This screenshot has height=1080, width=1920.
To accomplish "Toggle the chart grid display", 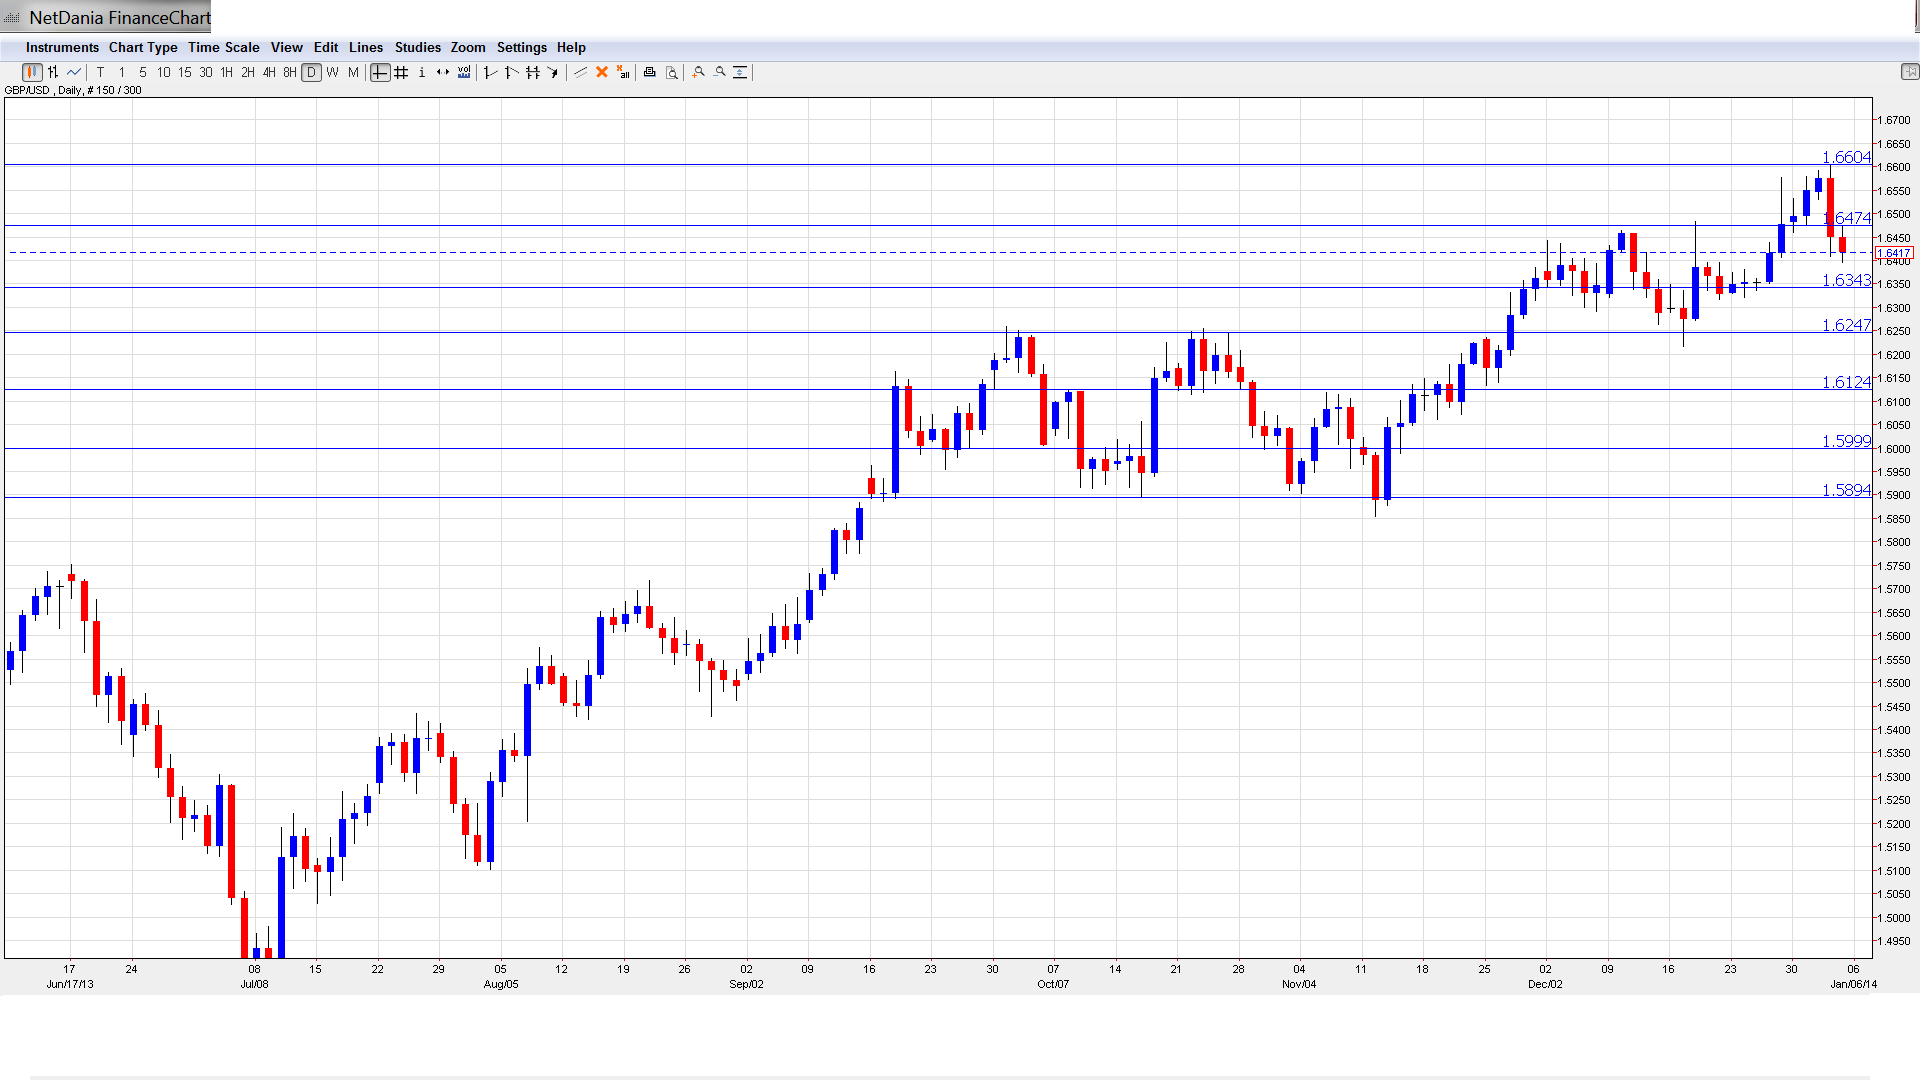I will point(401,72).
